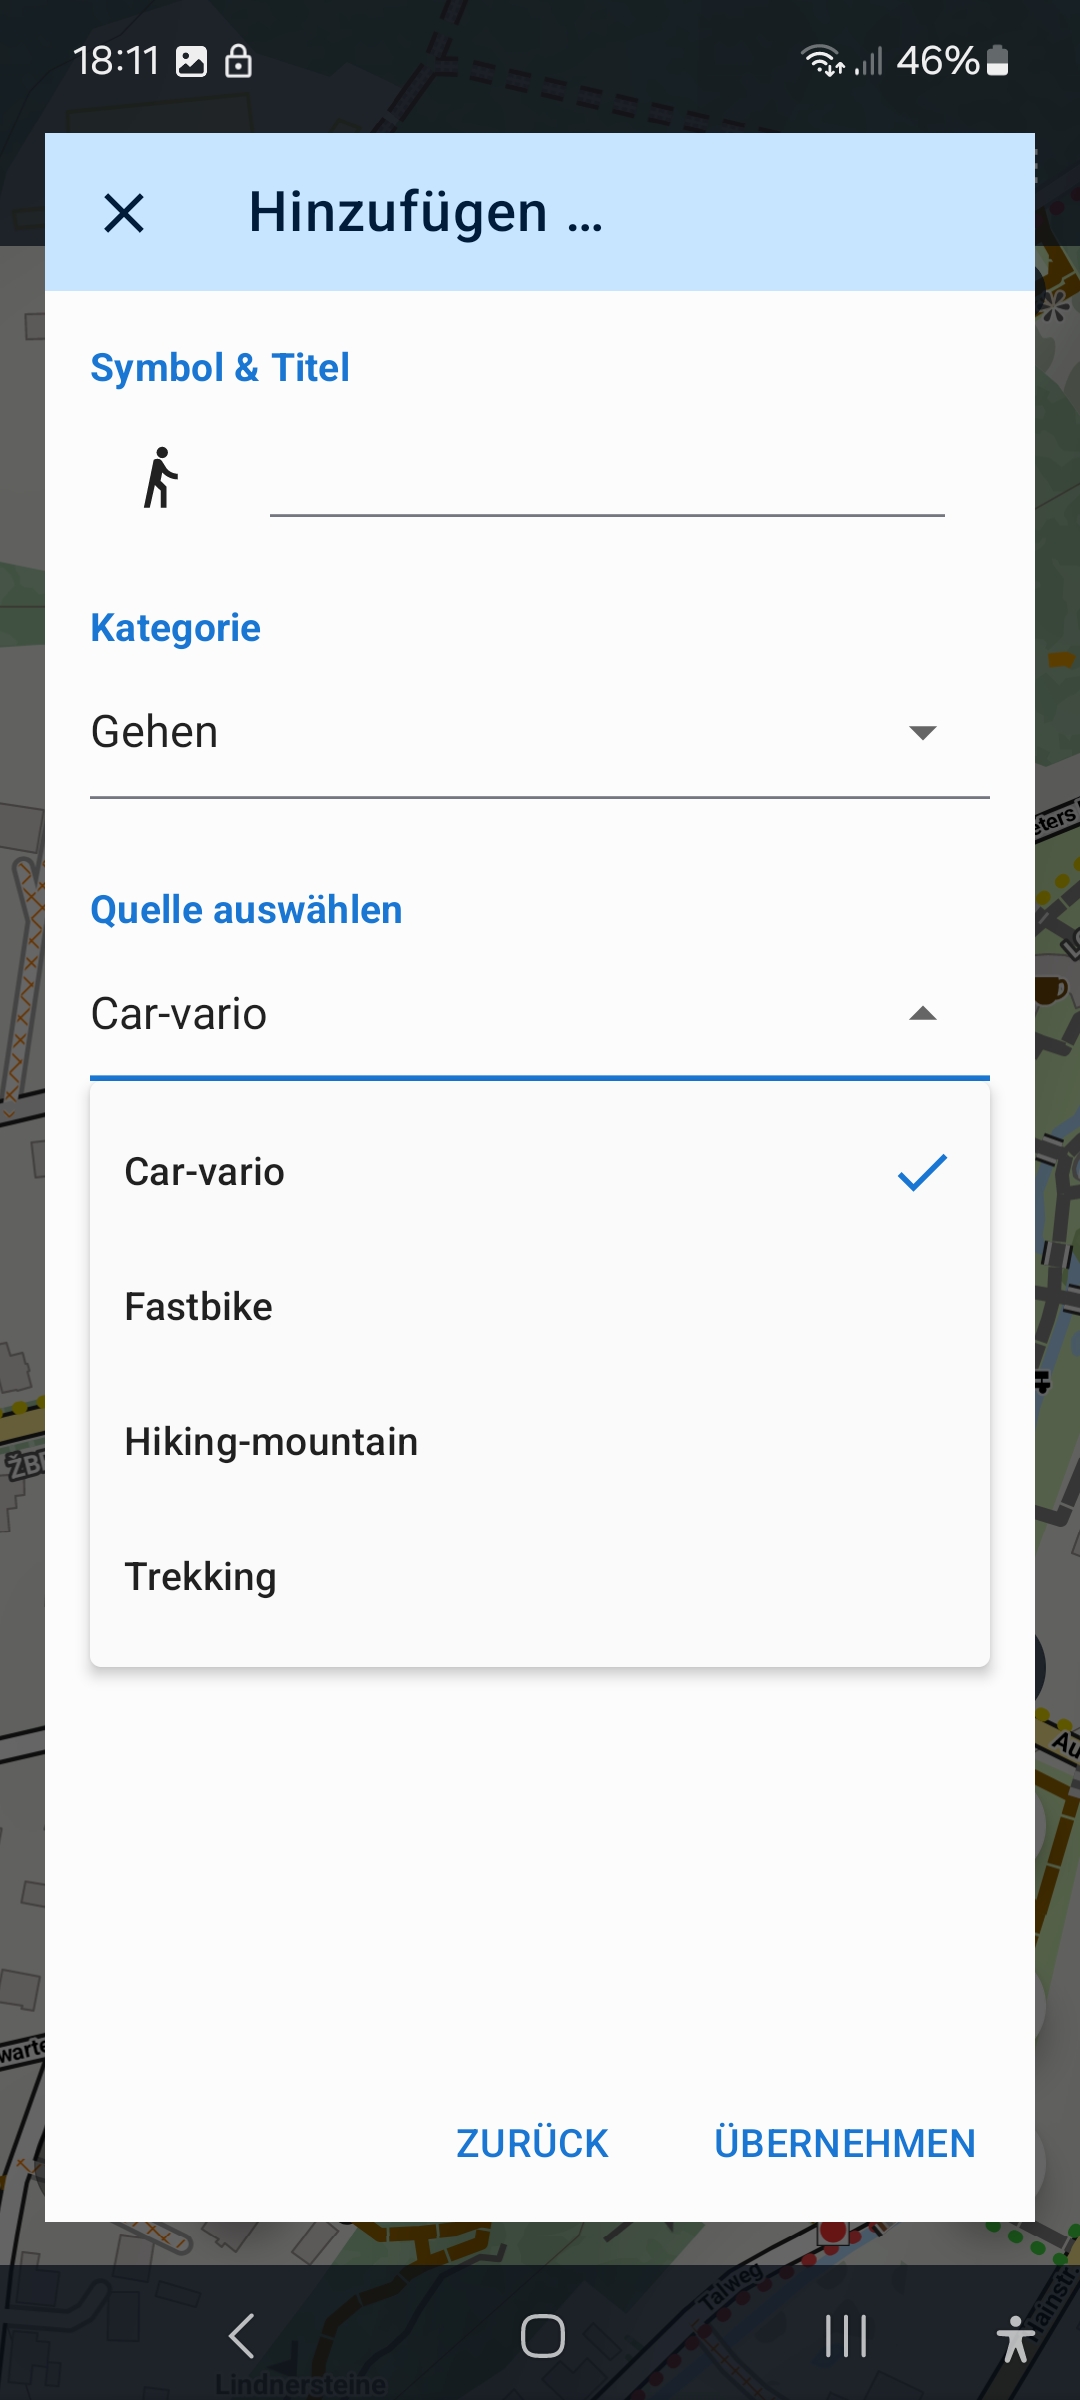Collapse the Car-vario source dropdown
Screen dimensions: 1080x2400
(x=922, y=1014)
